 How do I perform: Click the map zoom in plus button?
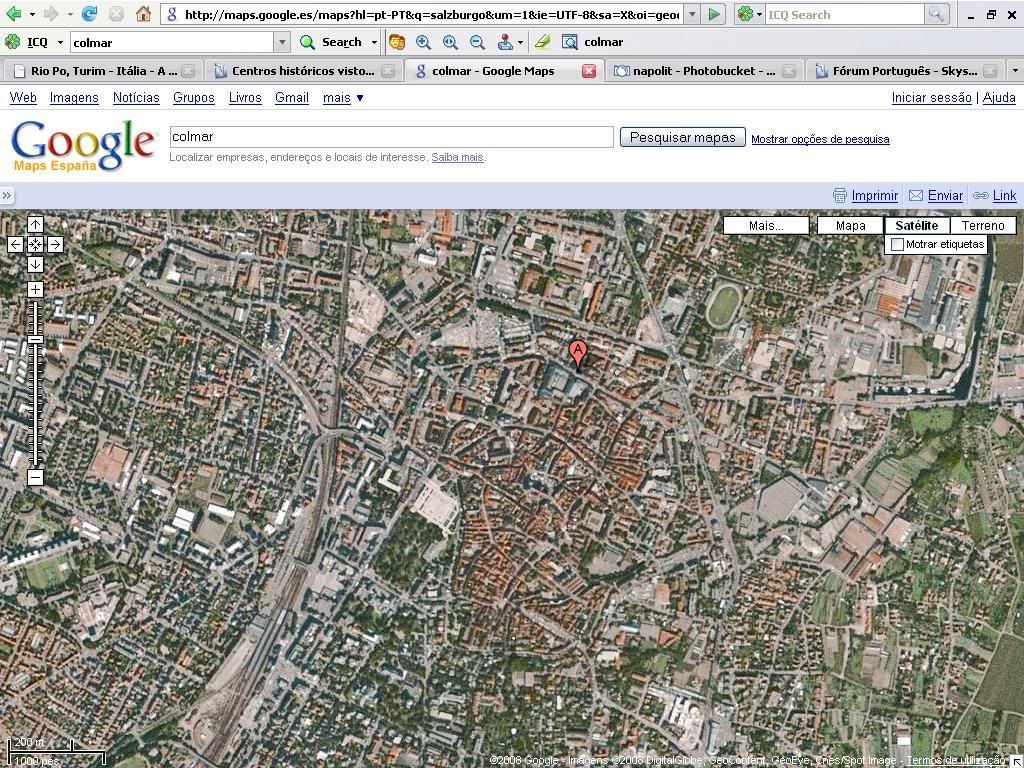(35, 290)
